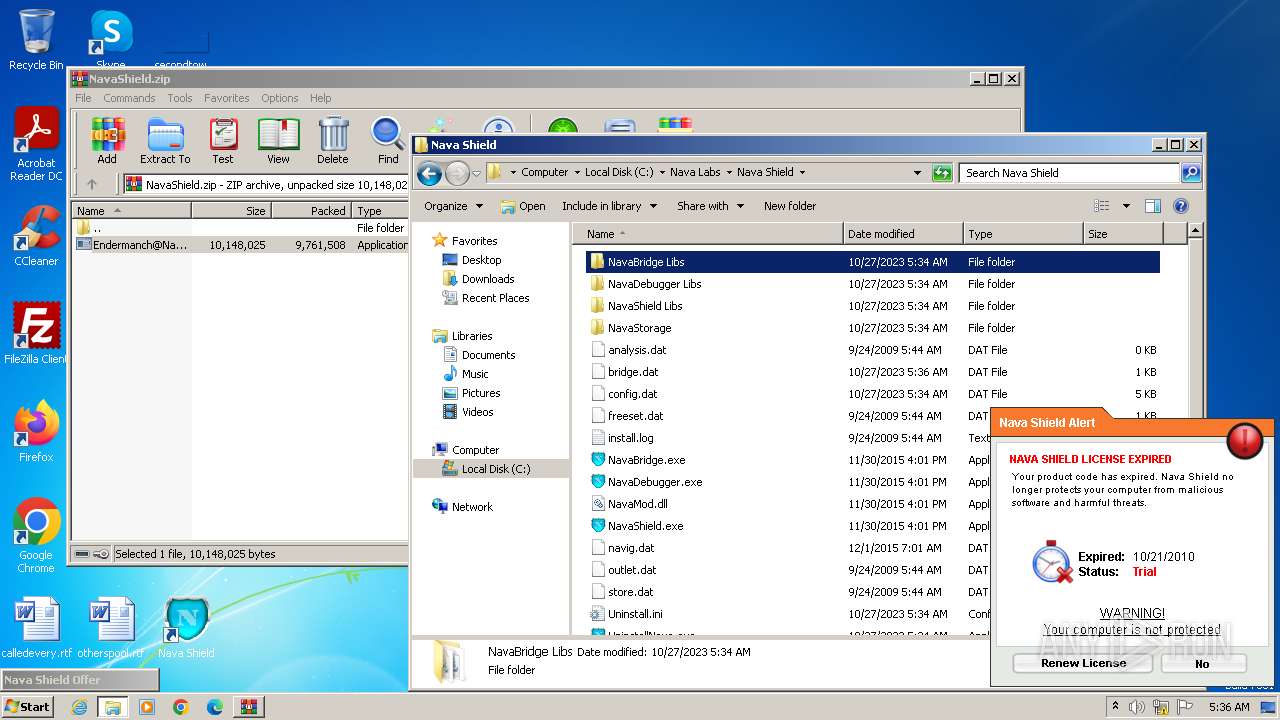Open Firefox desktop shortcut
1280x720 pixels.
point(36,431)
